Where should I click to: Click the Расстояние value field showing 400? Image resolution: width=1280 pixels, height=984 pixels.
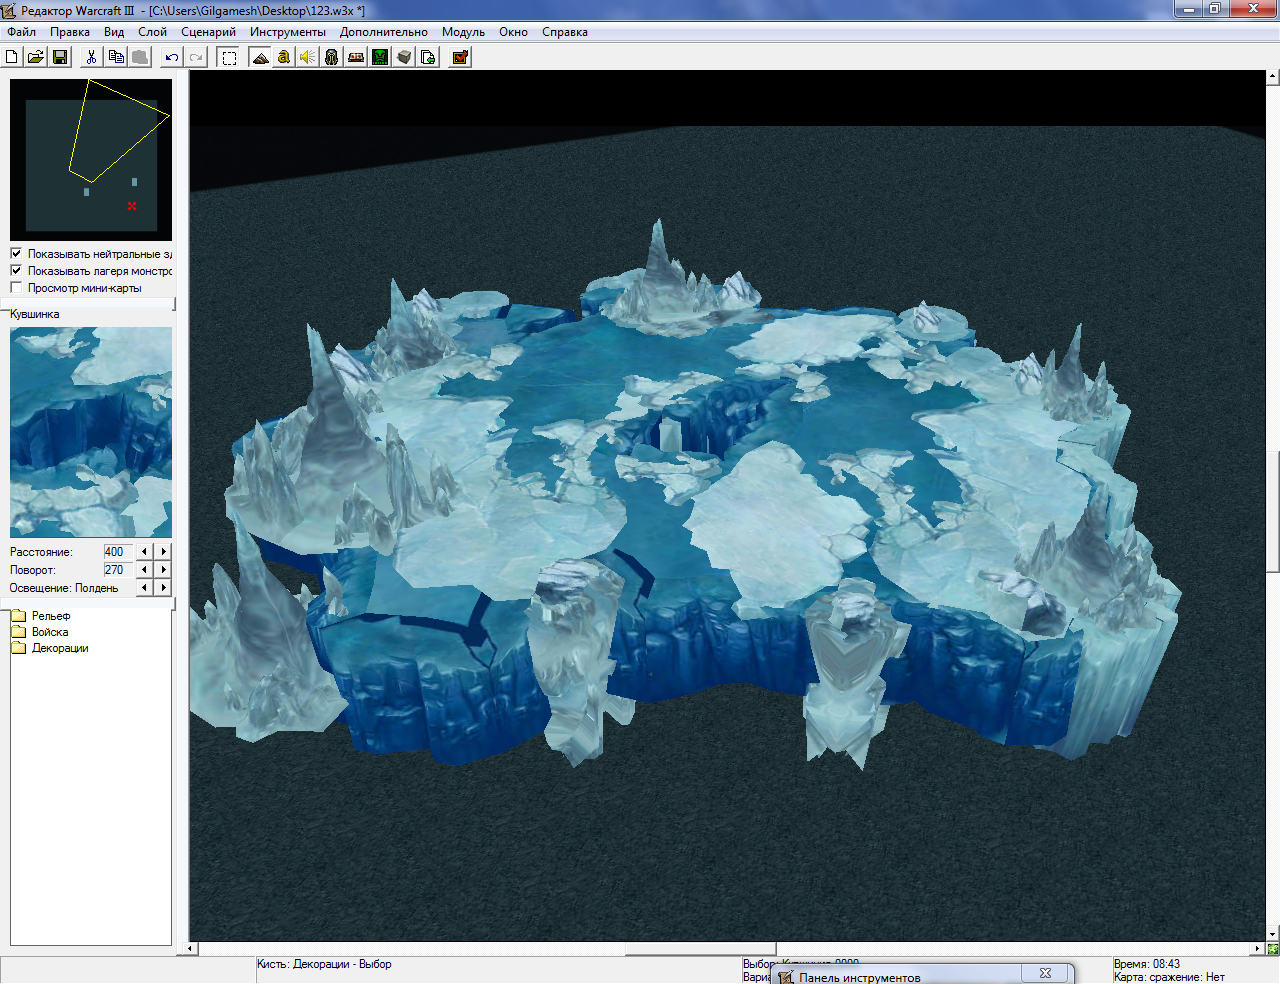118,551
